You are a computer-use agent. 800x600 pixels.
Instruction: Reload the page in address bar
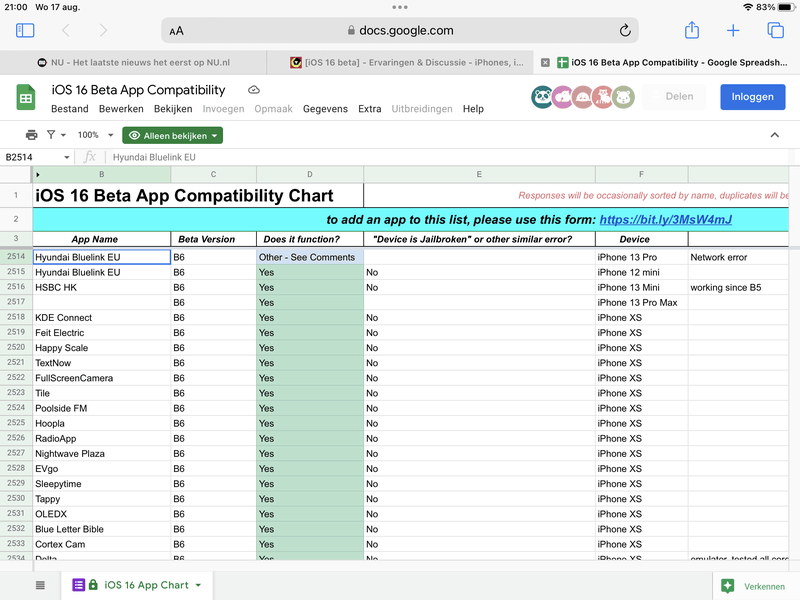[x=625, y=31]
